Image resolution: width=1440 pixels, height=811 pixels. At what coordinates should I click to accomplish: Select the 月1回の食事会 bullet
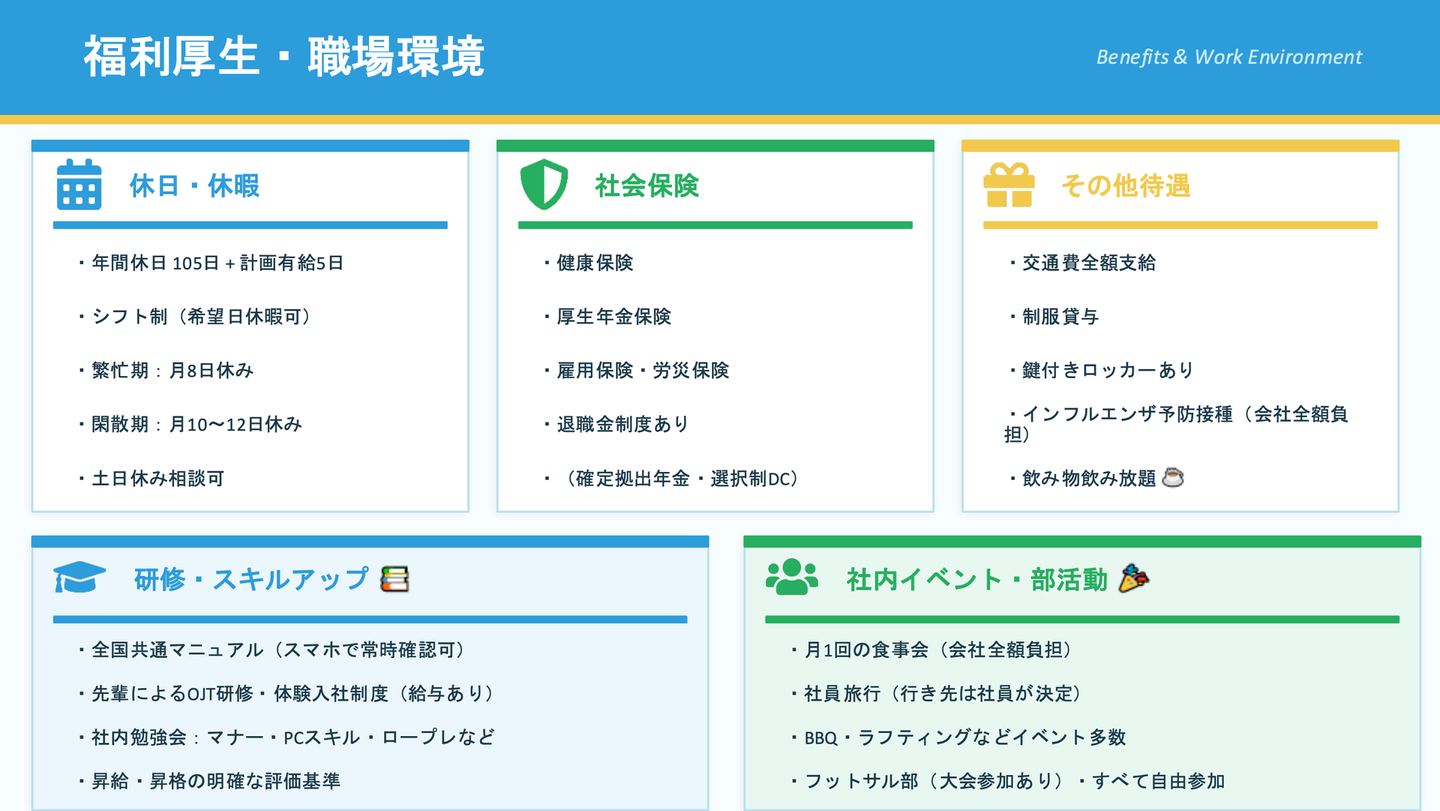pyautogui.click(x=933, y=650)
